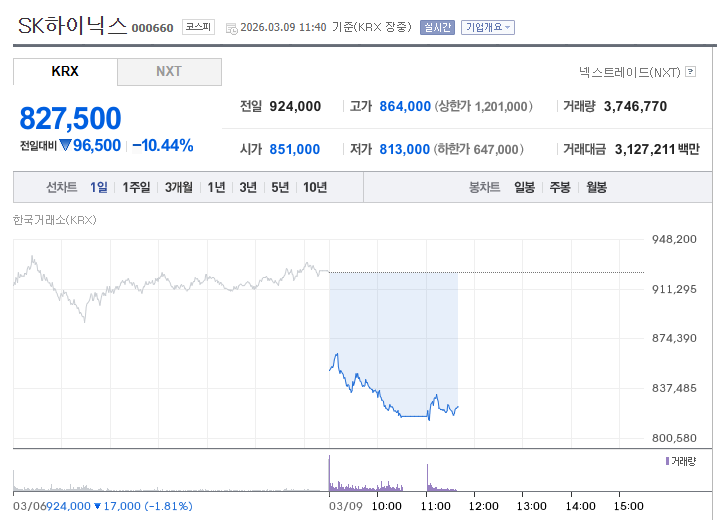Click the 800,580 y-axis label
This screenshot has width=717, height=520.
(x=674, y=438)
